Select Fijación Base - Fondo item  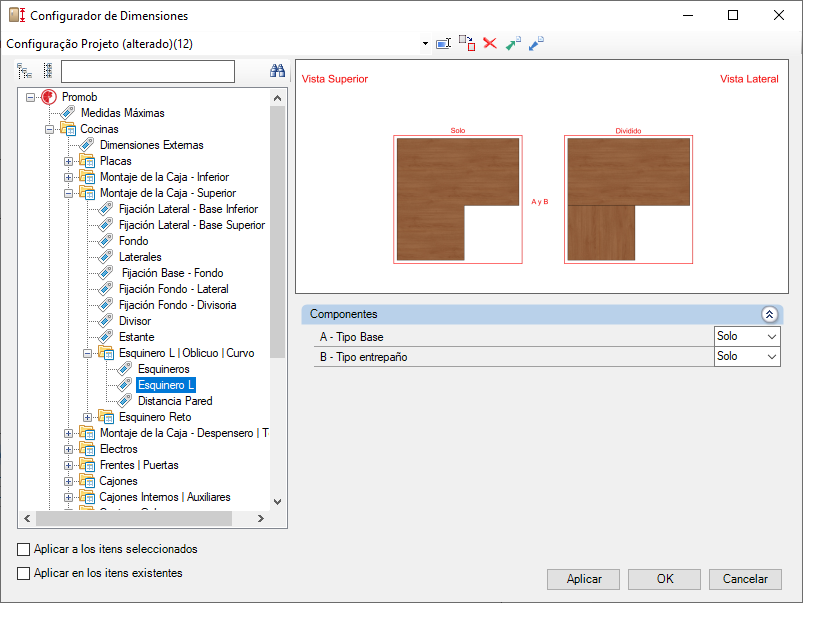click(172, 273)
